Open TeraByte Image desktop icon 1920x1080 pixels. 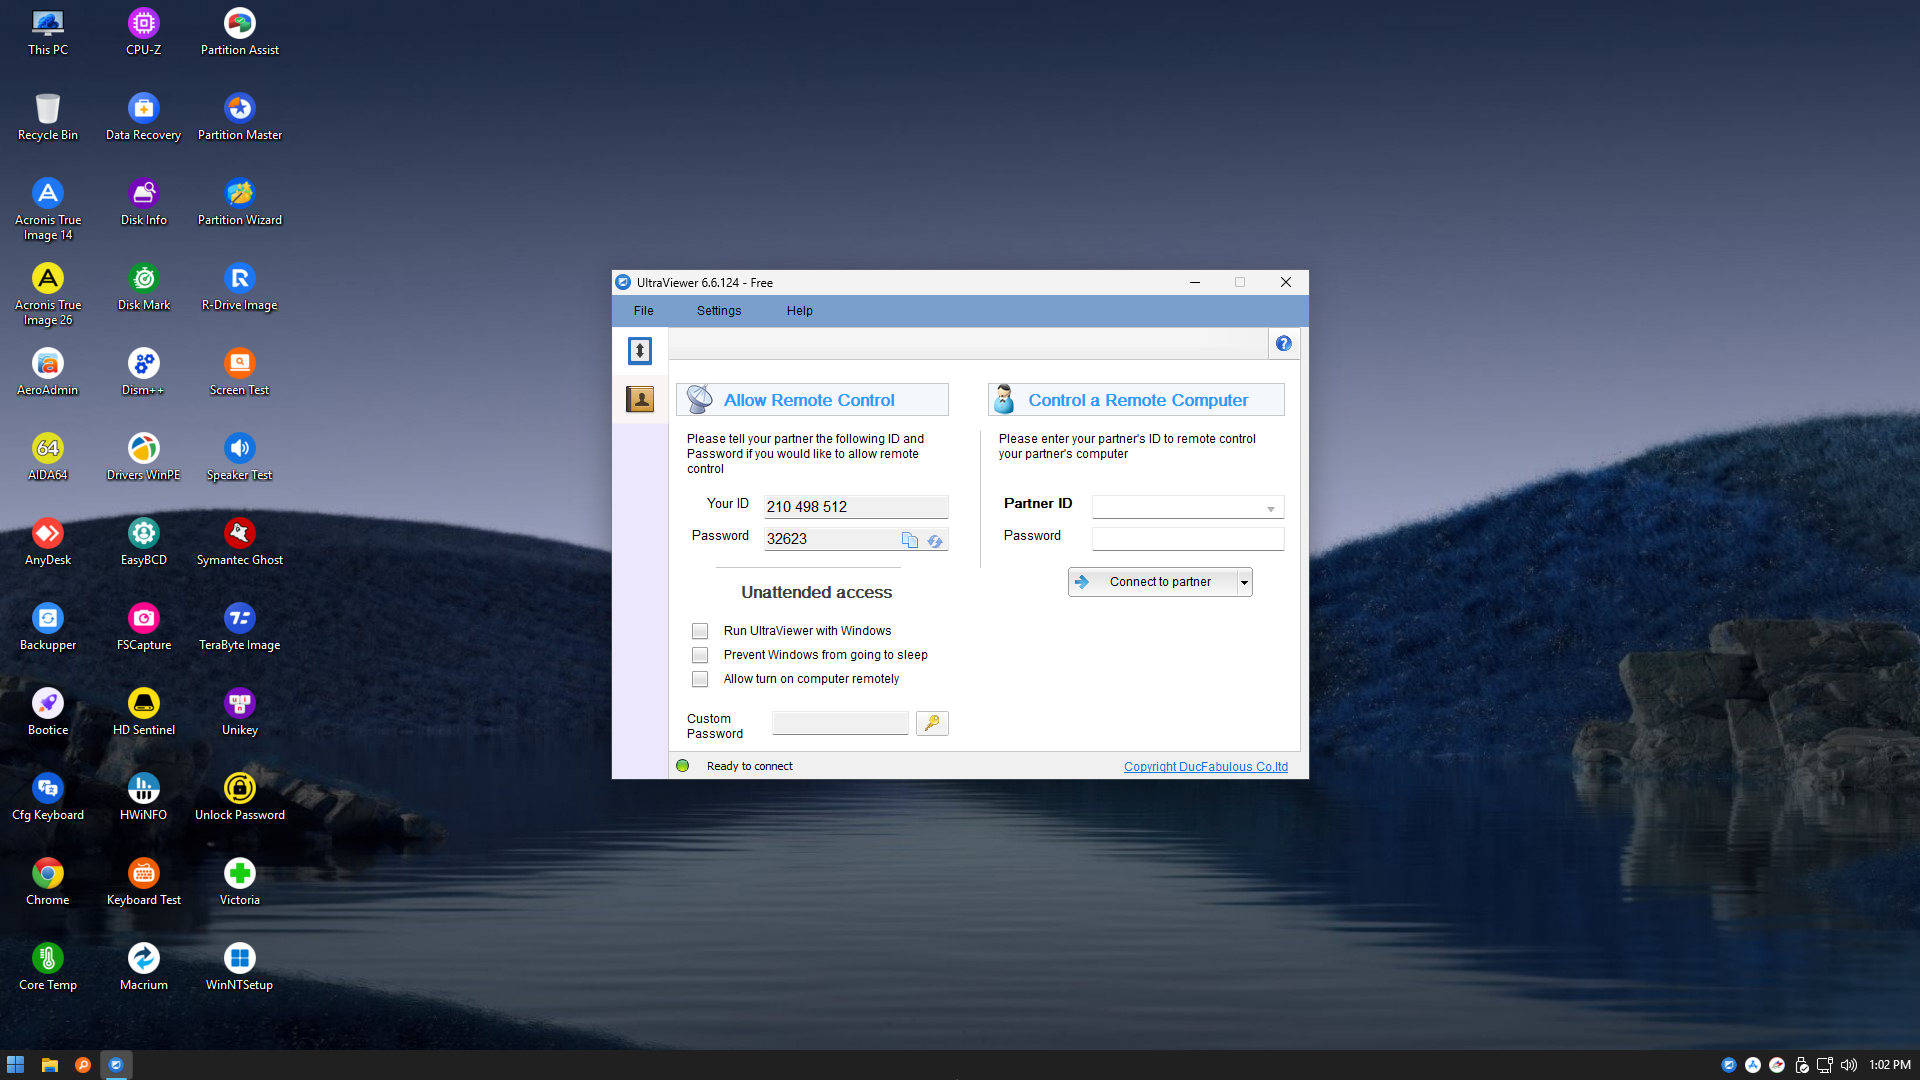(240, 627)
